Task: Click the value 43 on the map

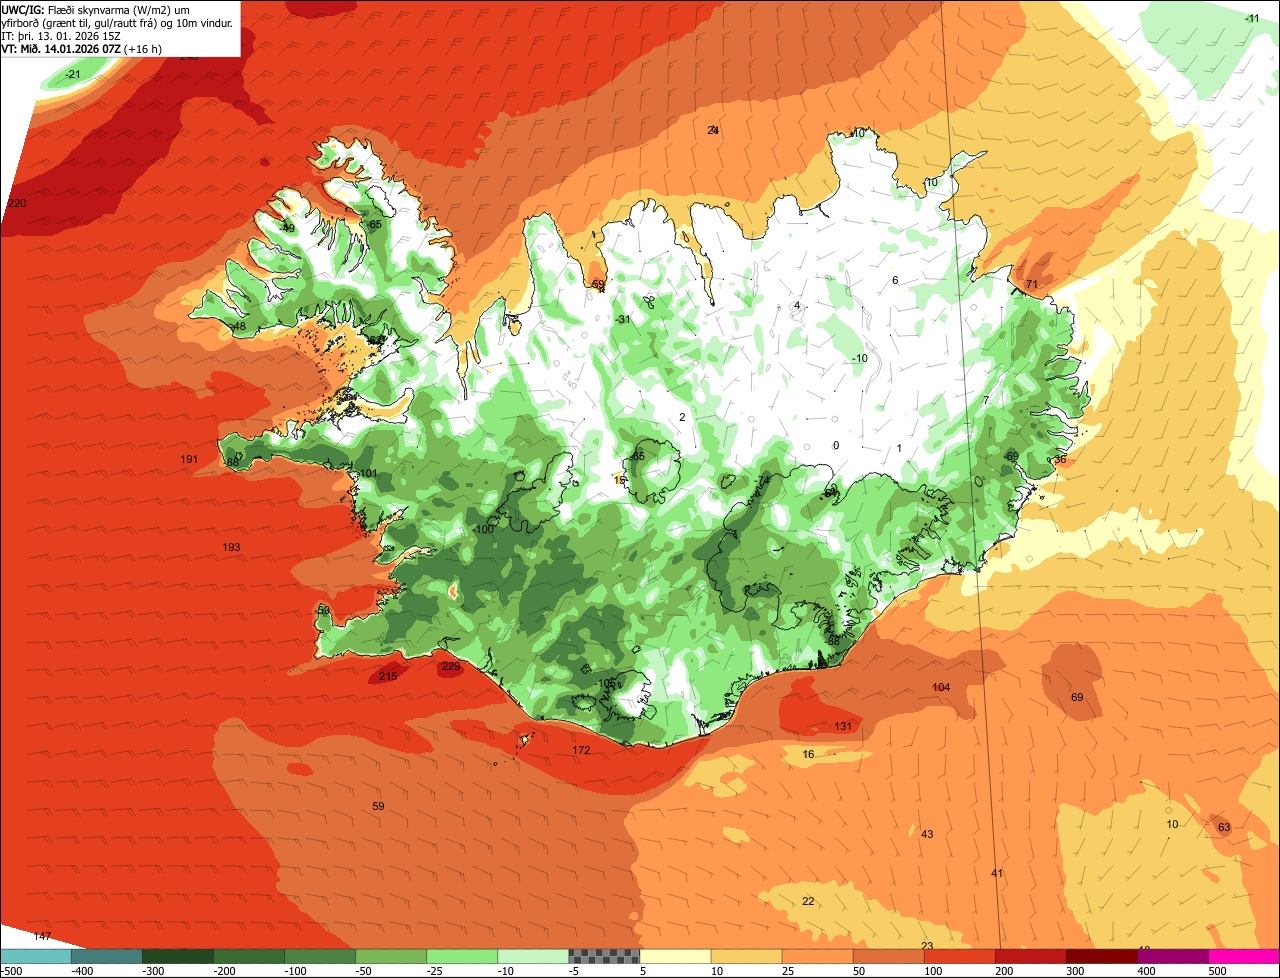Action: [927, 835]
